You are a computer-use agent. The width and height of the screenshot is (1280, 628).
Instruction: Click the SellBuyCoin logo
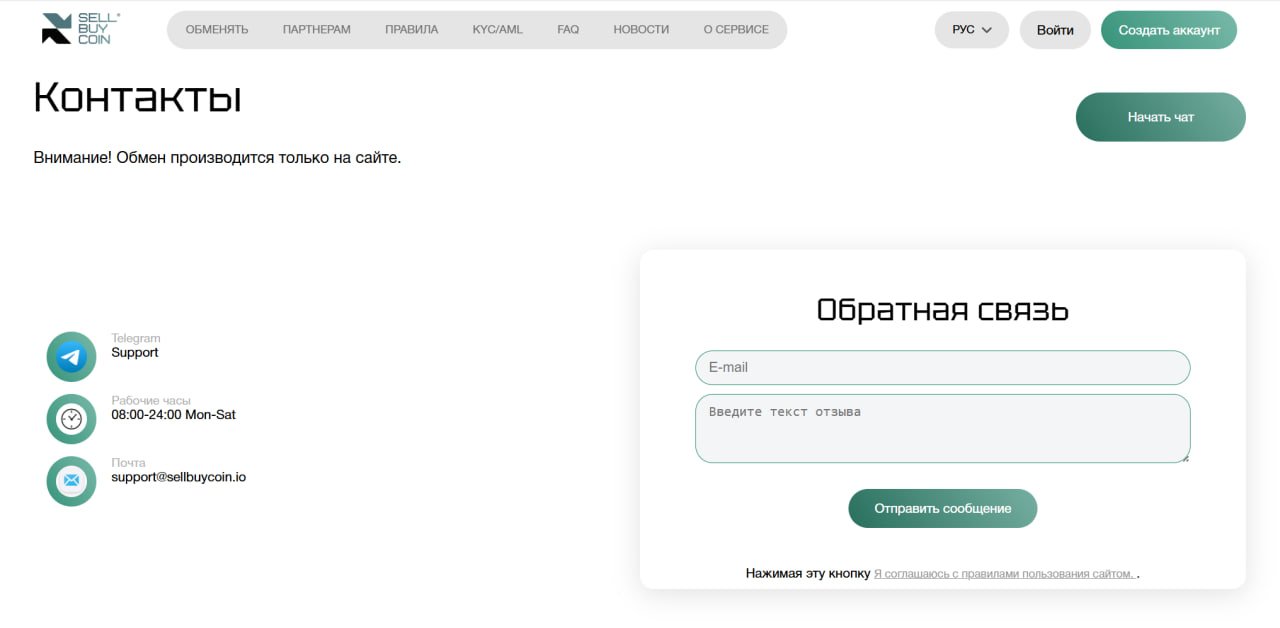point(80,29)
